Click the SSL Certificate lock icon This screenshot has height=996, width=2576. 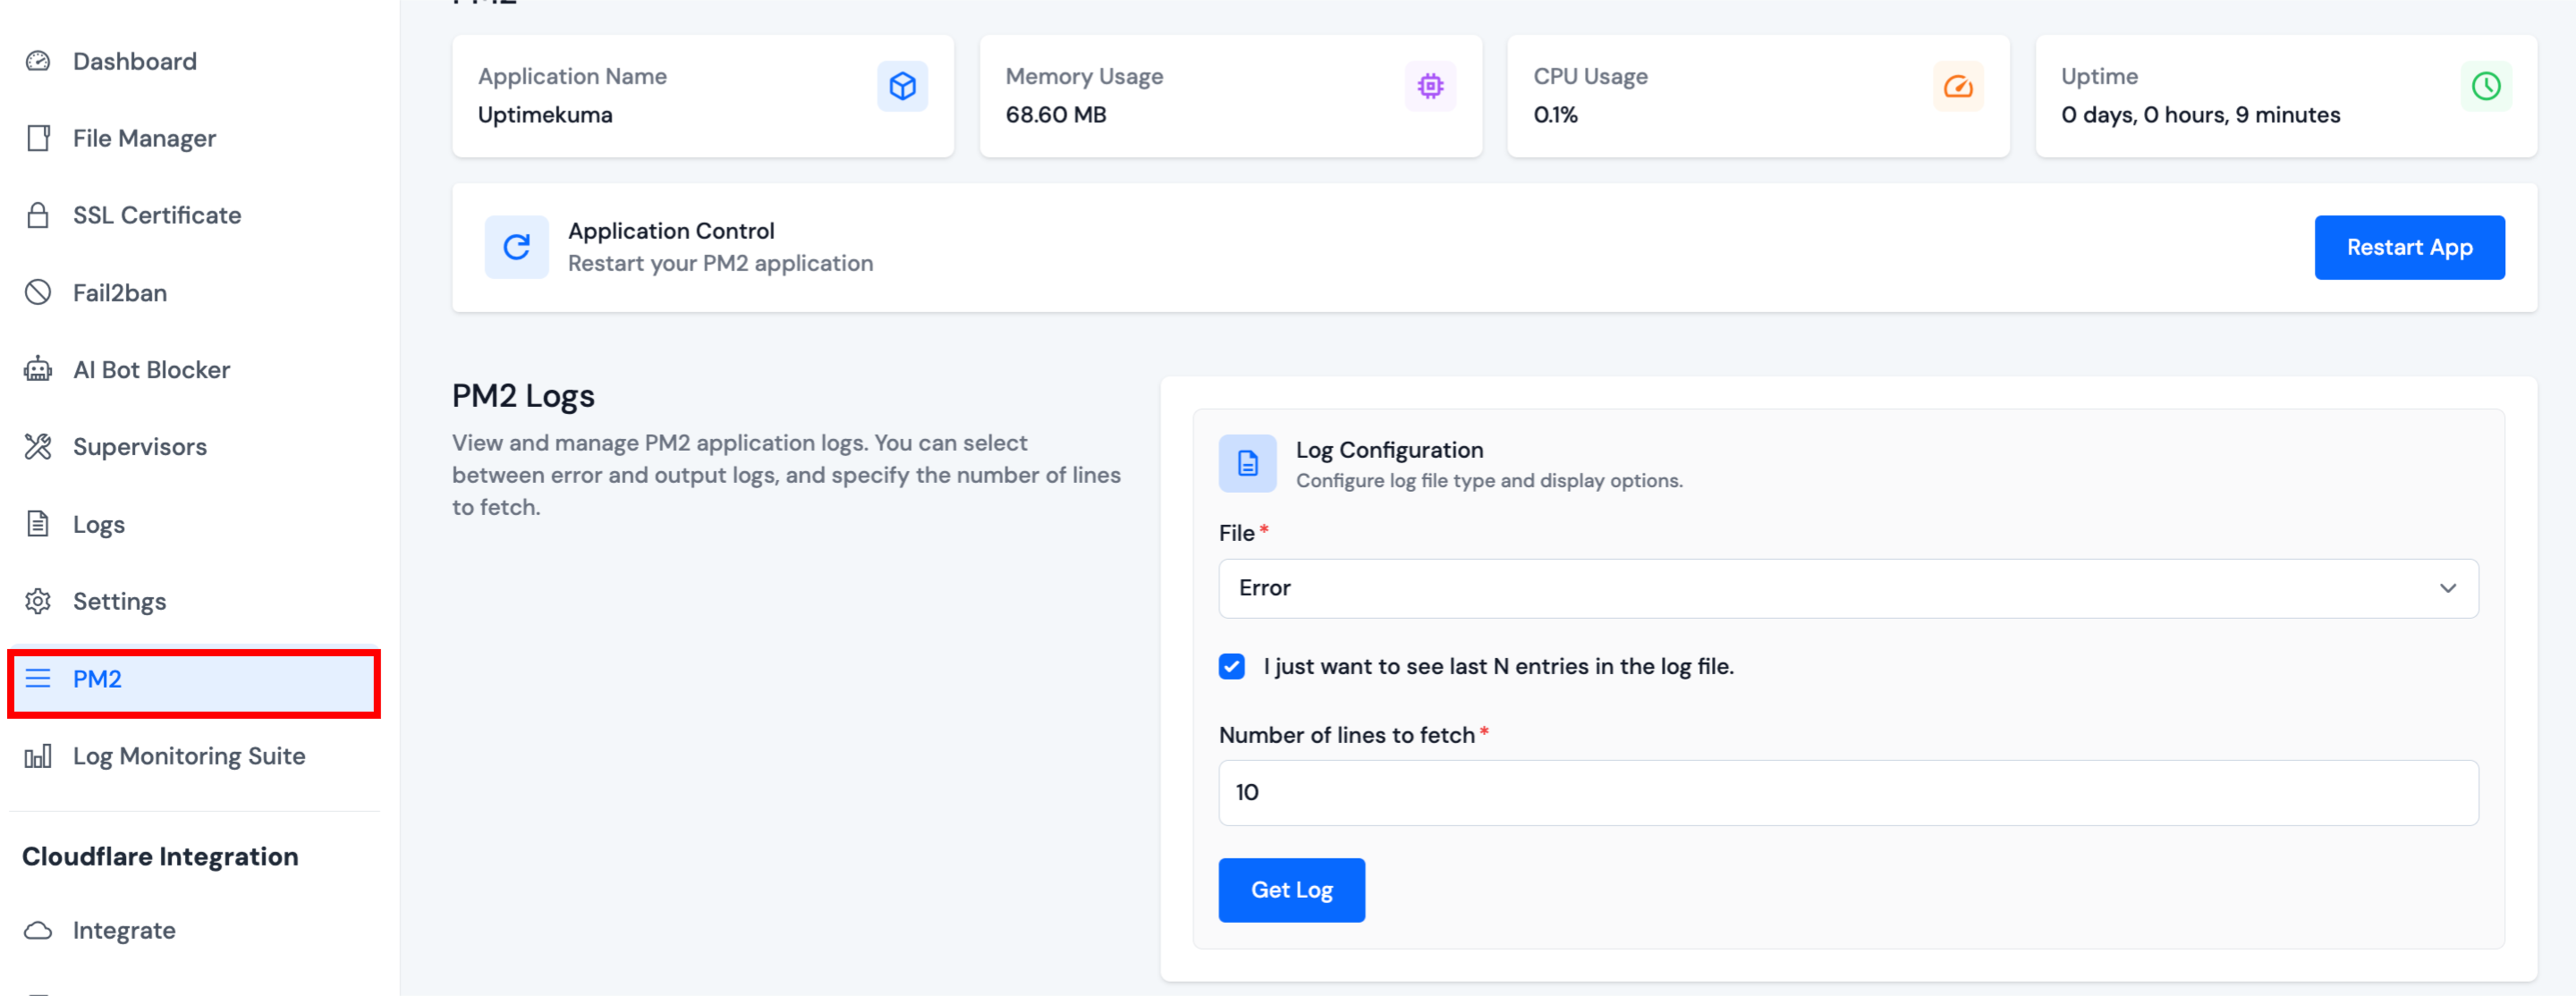[x=38, y=215]
